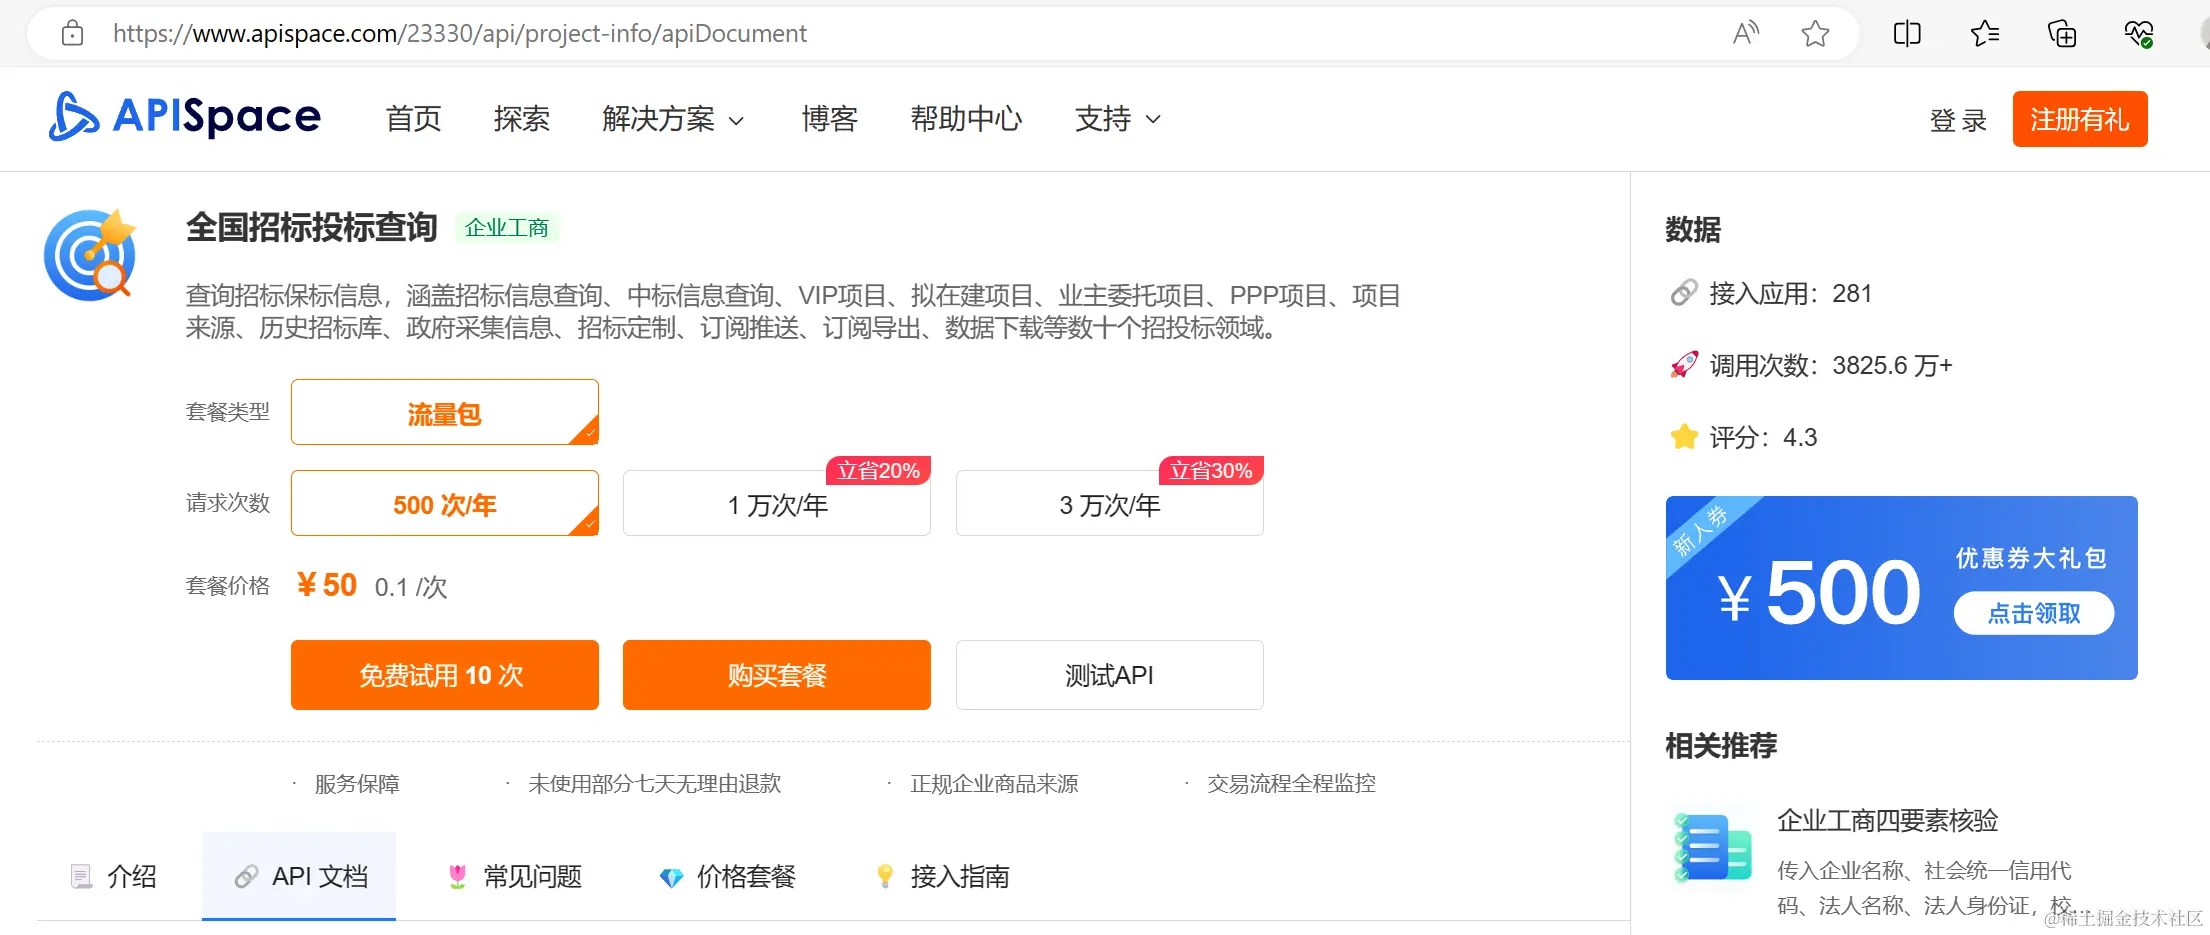Select the 3 万次/年 request option
The image size is (2210, 935).
click(1110, 503)
